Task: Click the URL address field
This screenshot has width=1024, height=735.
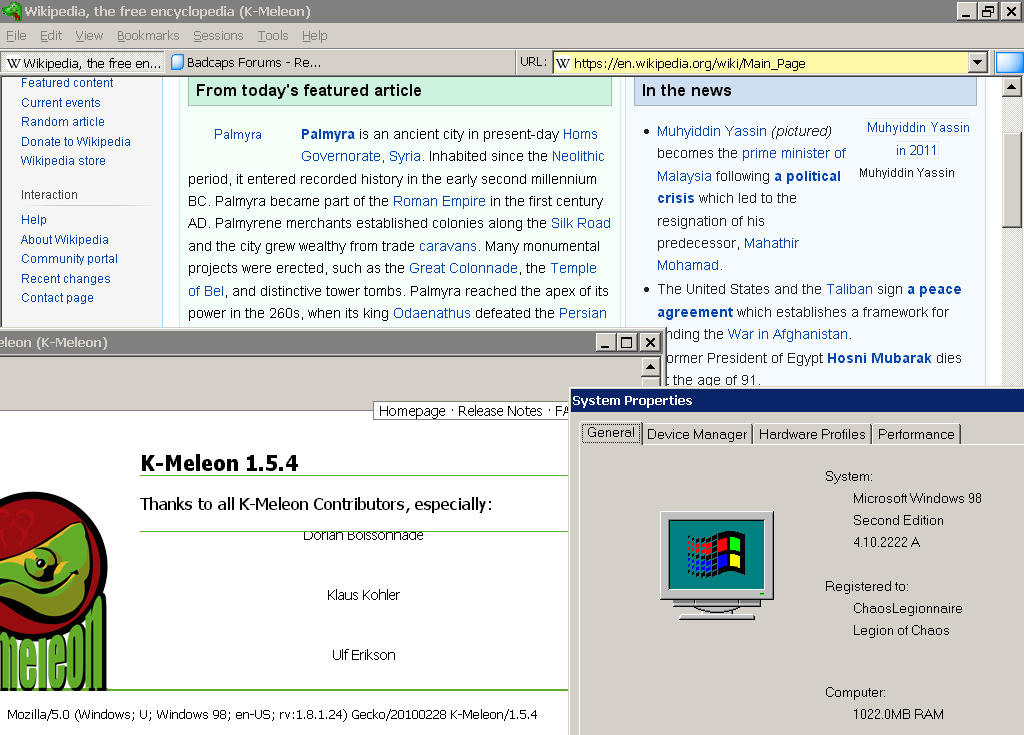Action: (761, 63)
